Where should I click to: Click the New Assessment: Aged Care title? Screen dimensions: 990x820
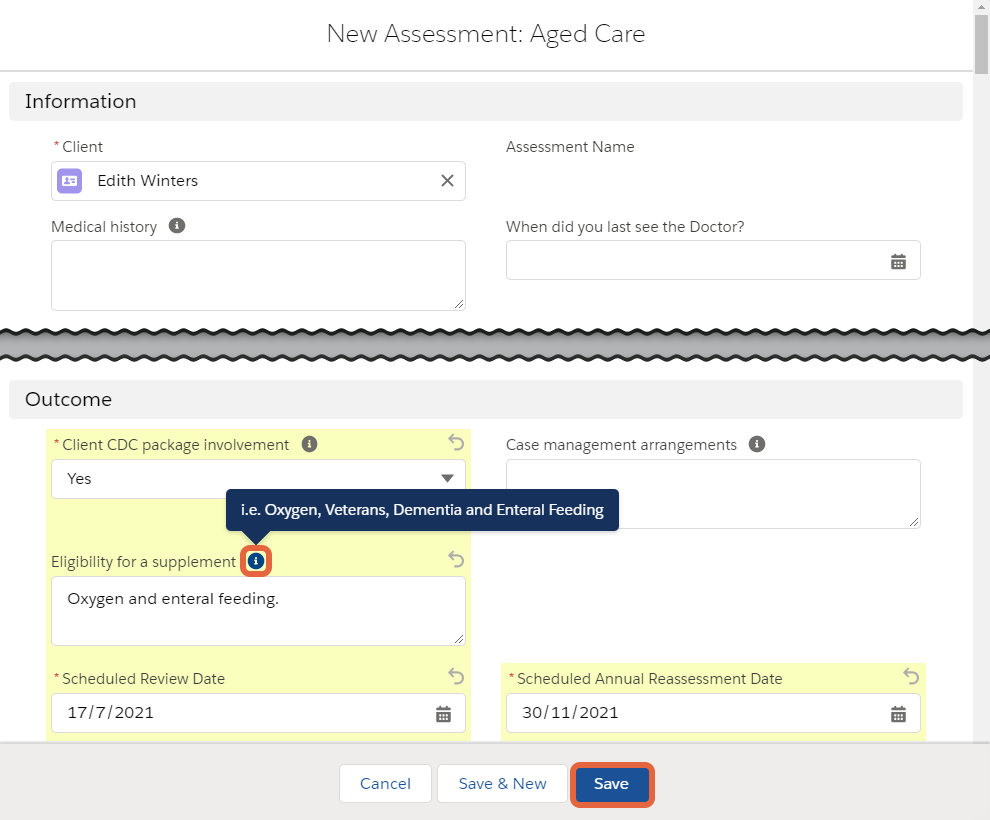tap(486, 34)
